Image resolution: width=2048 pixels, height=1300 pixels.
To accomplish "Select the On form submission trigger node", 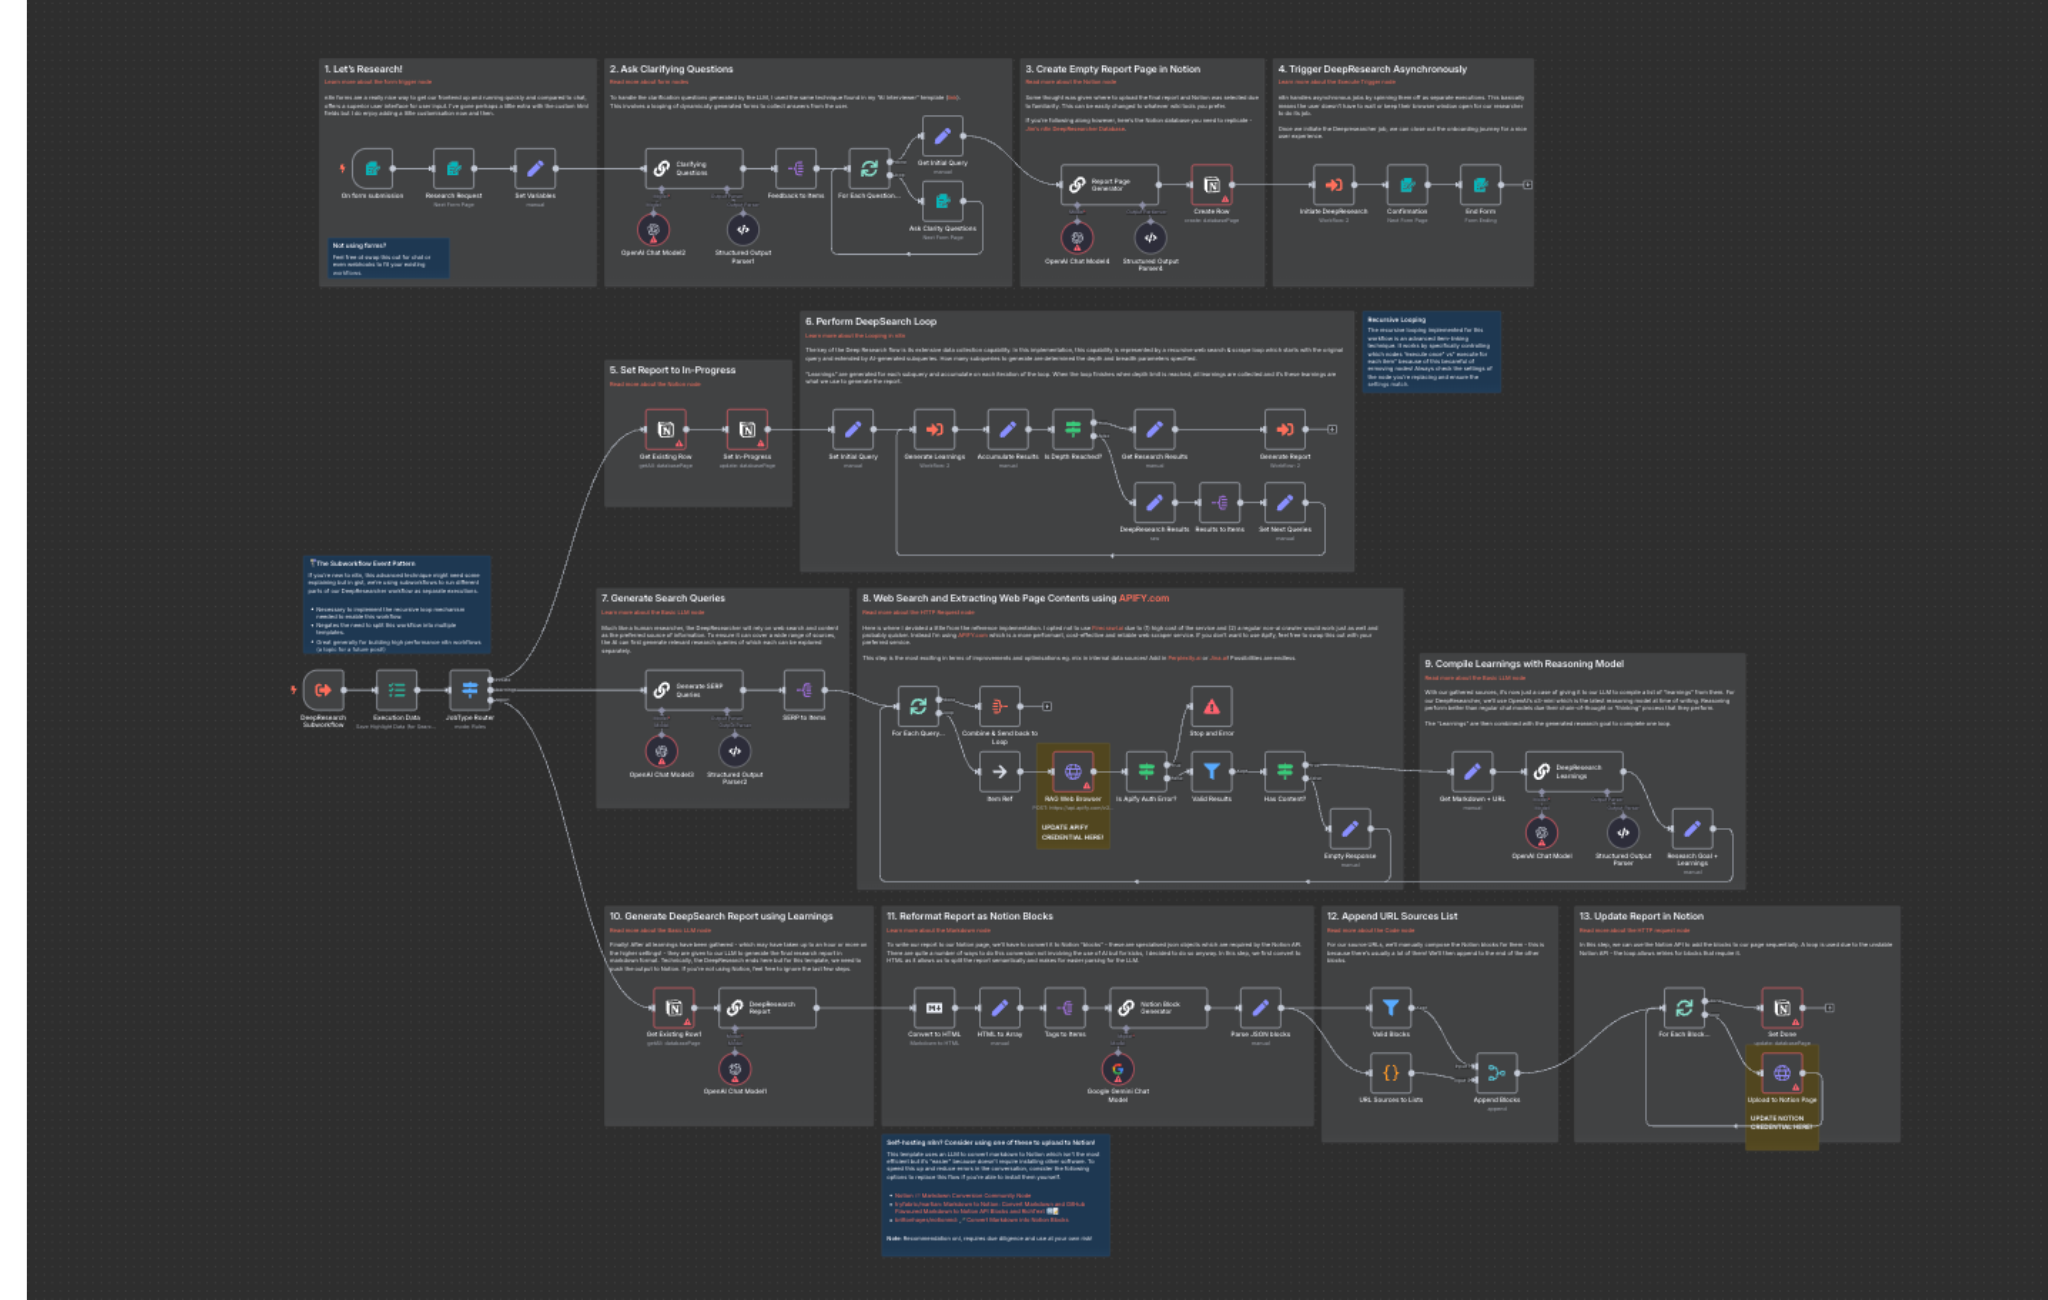I will 370,170.
